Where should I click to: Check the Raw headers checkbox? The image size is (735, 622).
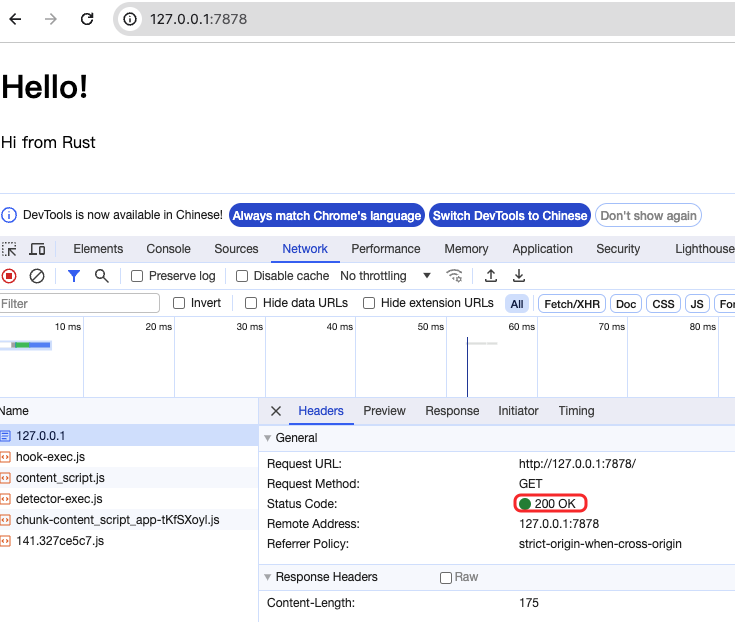tap(446, 577)
